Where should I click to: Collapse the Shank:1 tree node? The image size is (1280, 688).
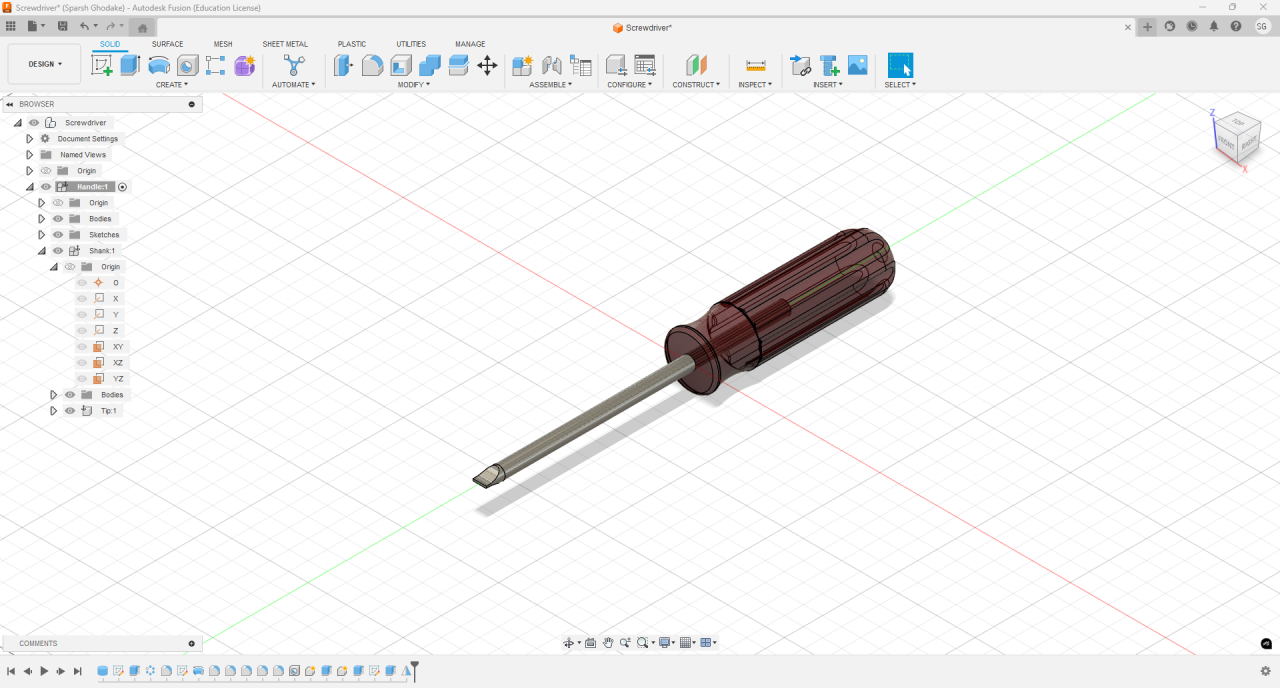(x=42, y=251)
